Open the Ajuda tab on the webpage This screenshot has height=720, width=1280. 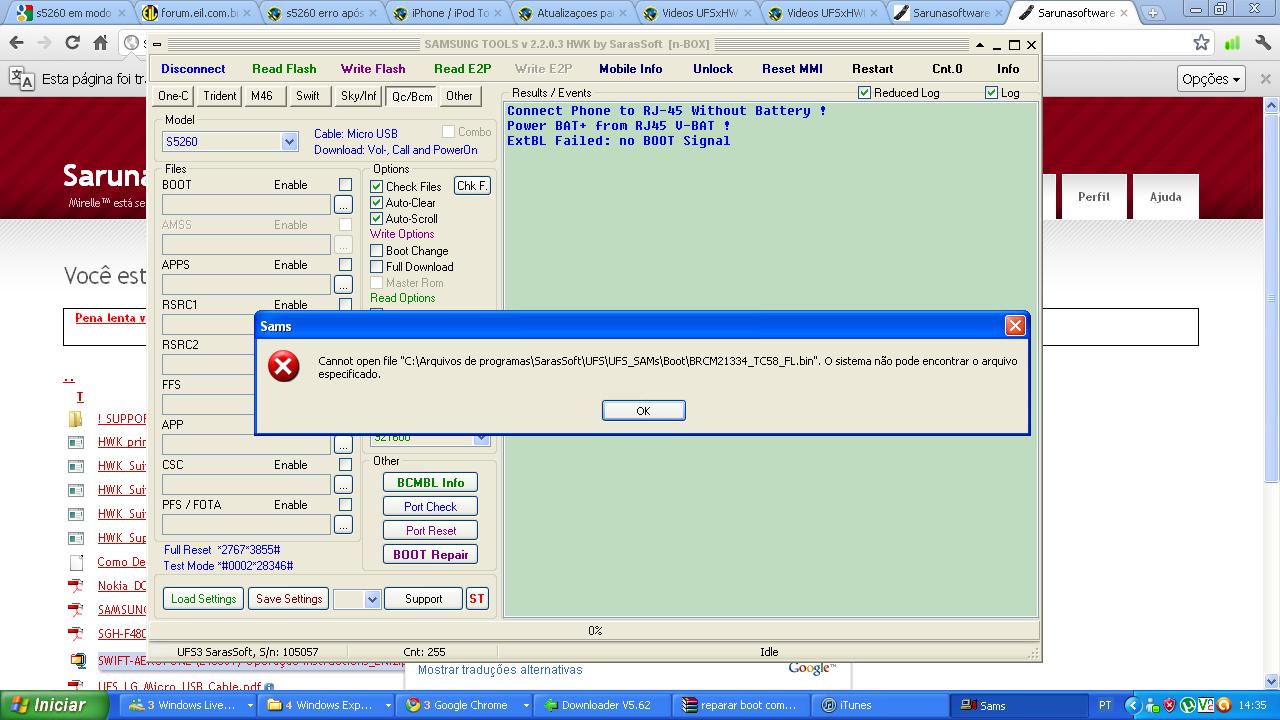[x=1165, y=197]
